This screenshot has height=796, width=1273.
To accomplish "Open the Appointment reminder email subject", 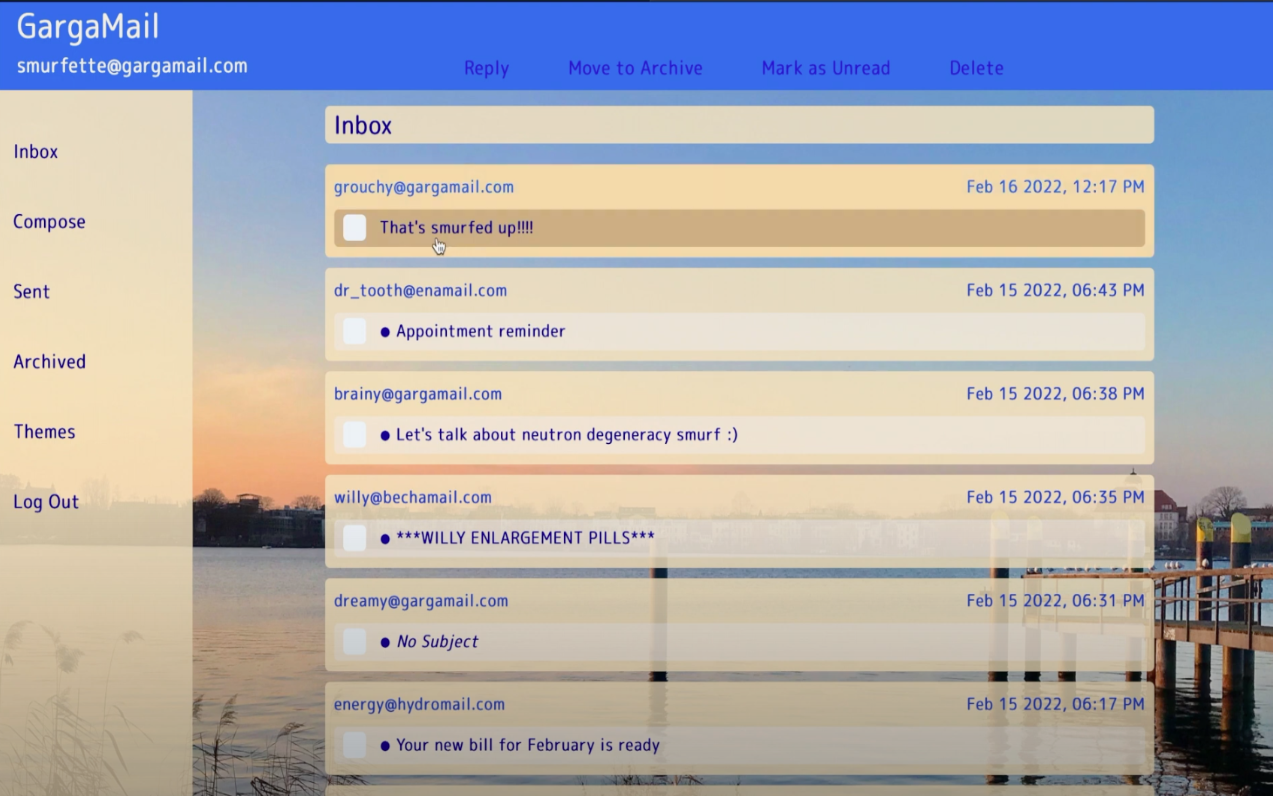I will [480, 331].
